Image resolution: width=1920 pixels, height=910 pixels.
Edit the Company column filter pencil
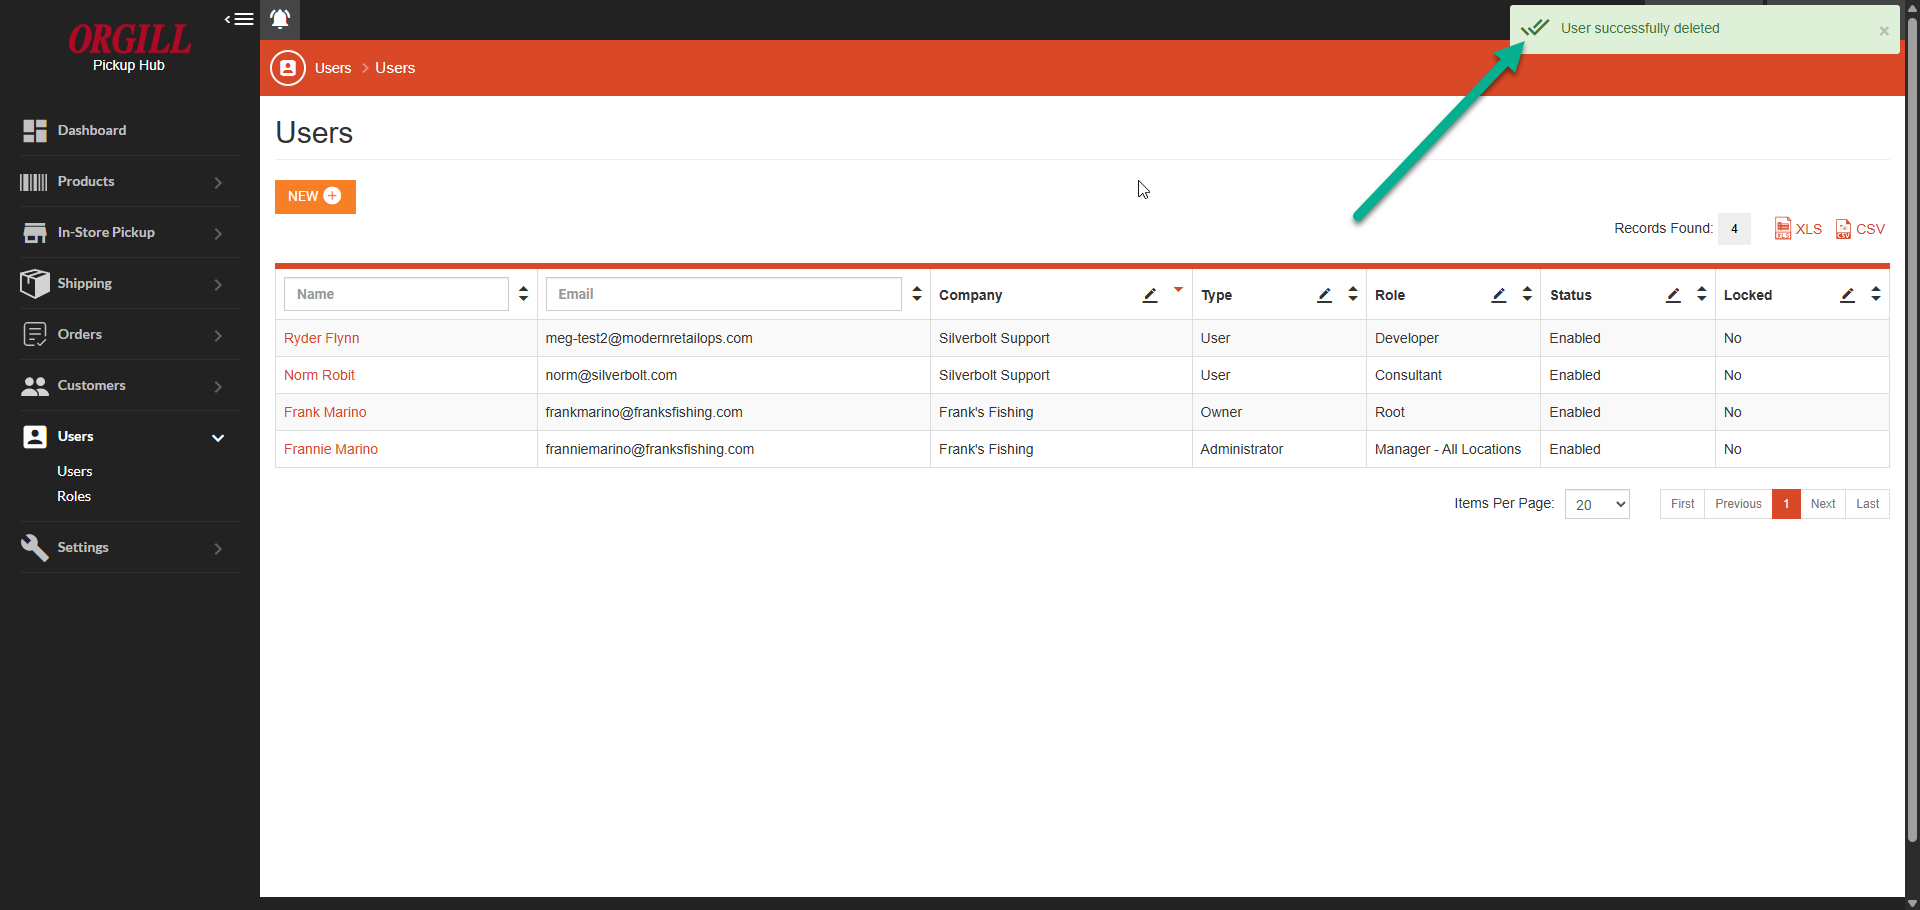click(x=1150, y=295)
